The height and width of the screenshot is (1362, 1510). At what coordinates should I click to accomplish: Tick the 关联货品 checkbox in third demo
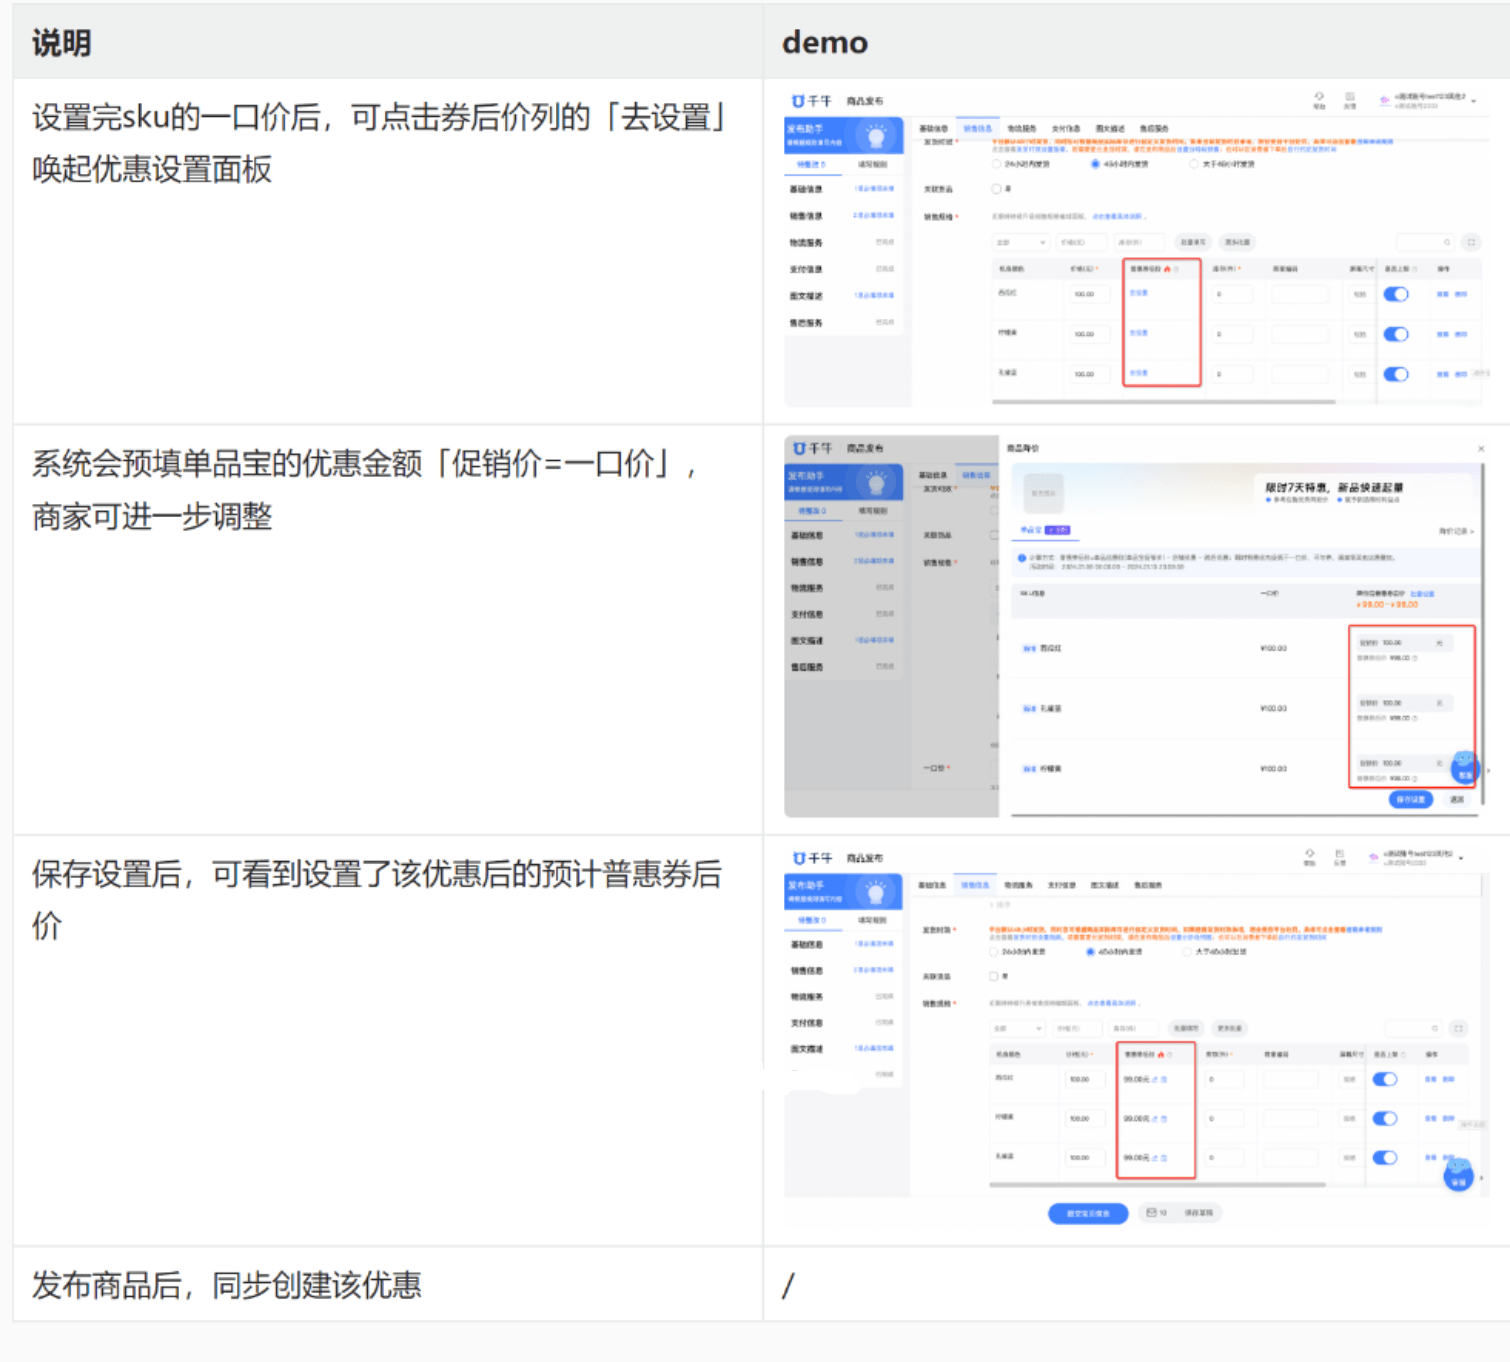click(x=993, y=976)
